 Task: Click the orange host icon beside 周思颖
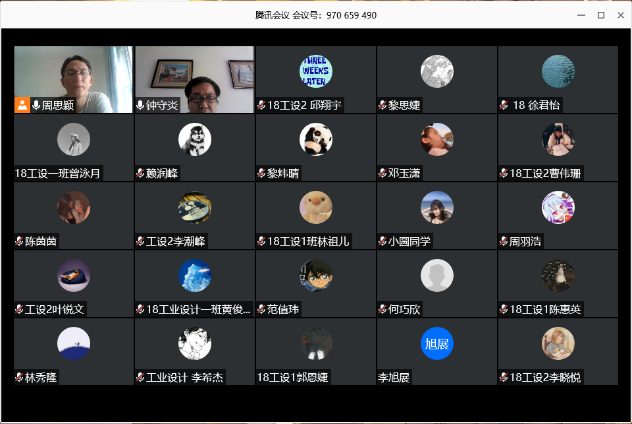click(x=22, y=105)
